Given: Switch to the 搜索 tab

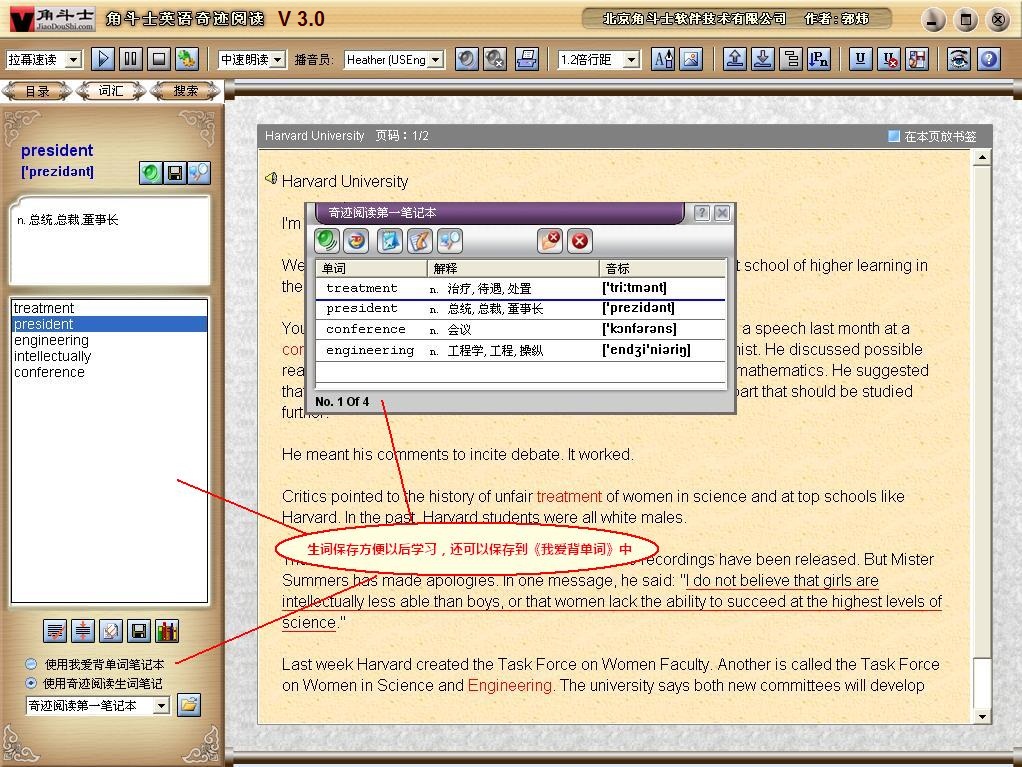Looking at the screenshot, I should [186, 91].
